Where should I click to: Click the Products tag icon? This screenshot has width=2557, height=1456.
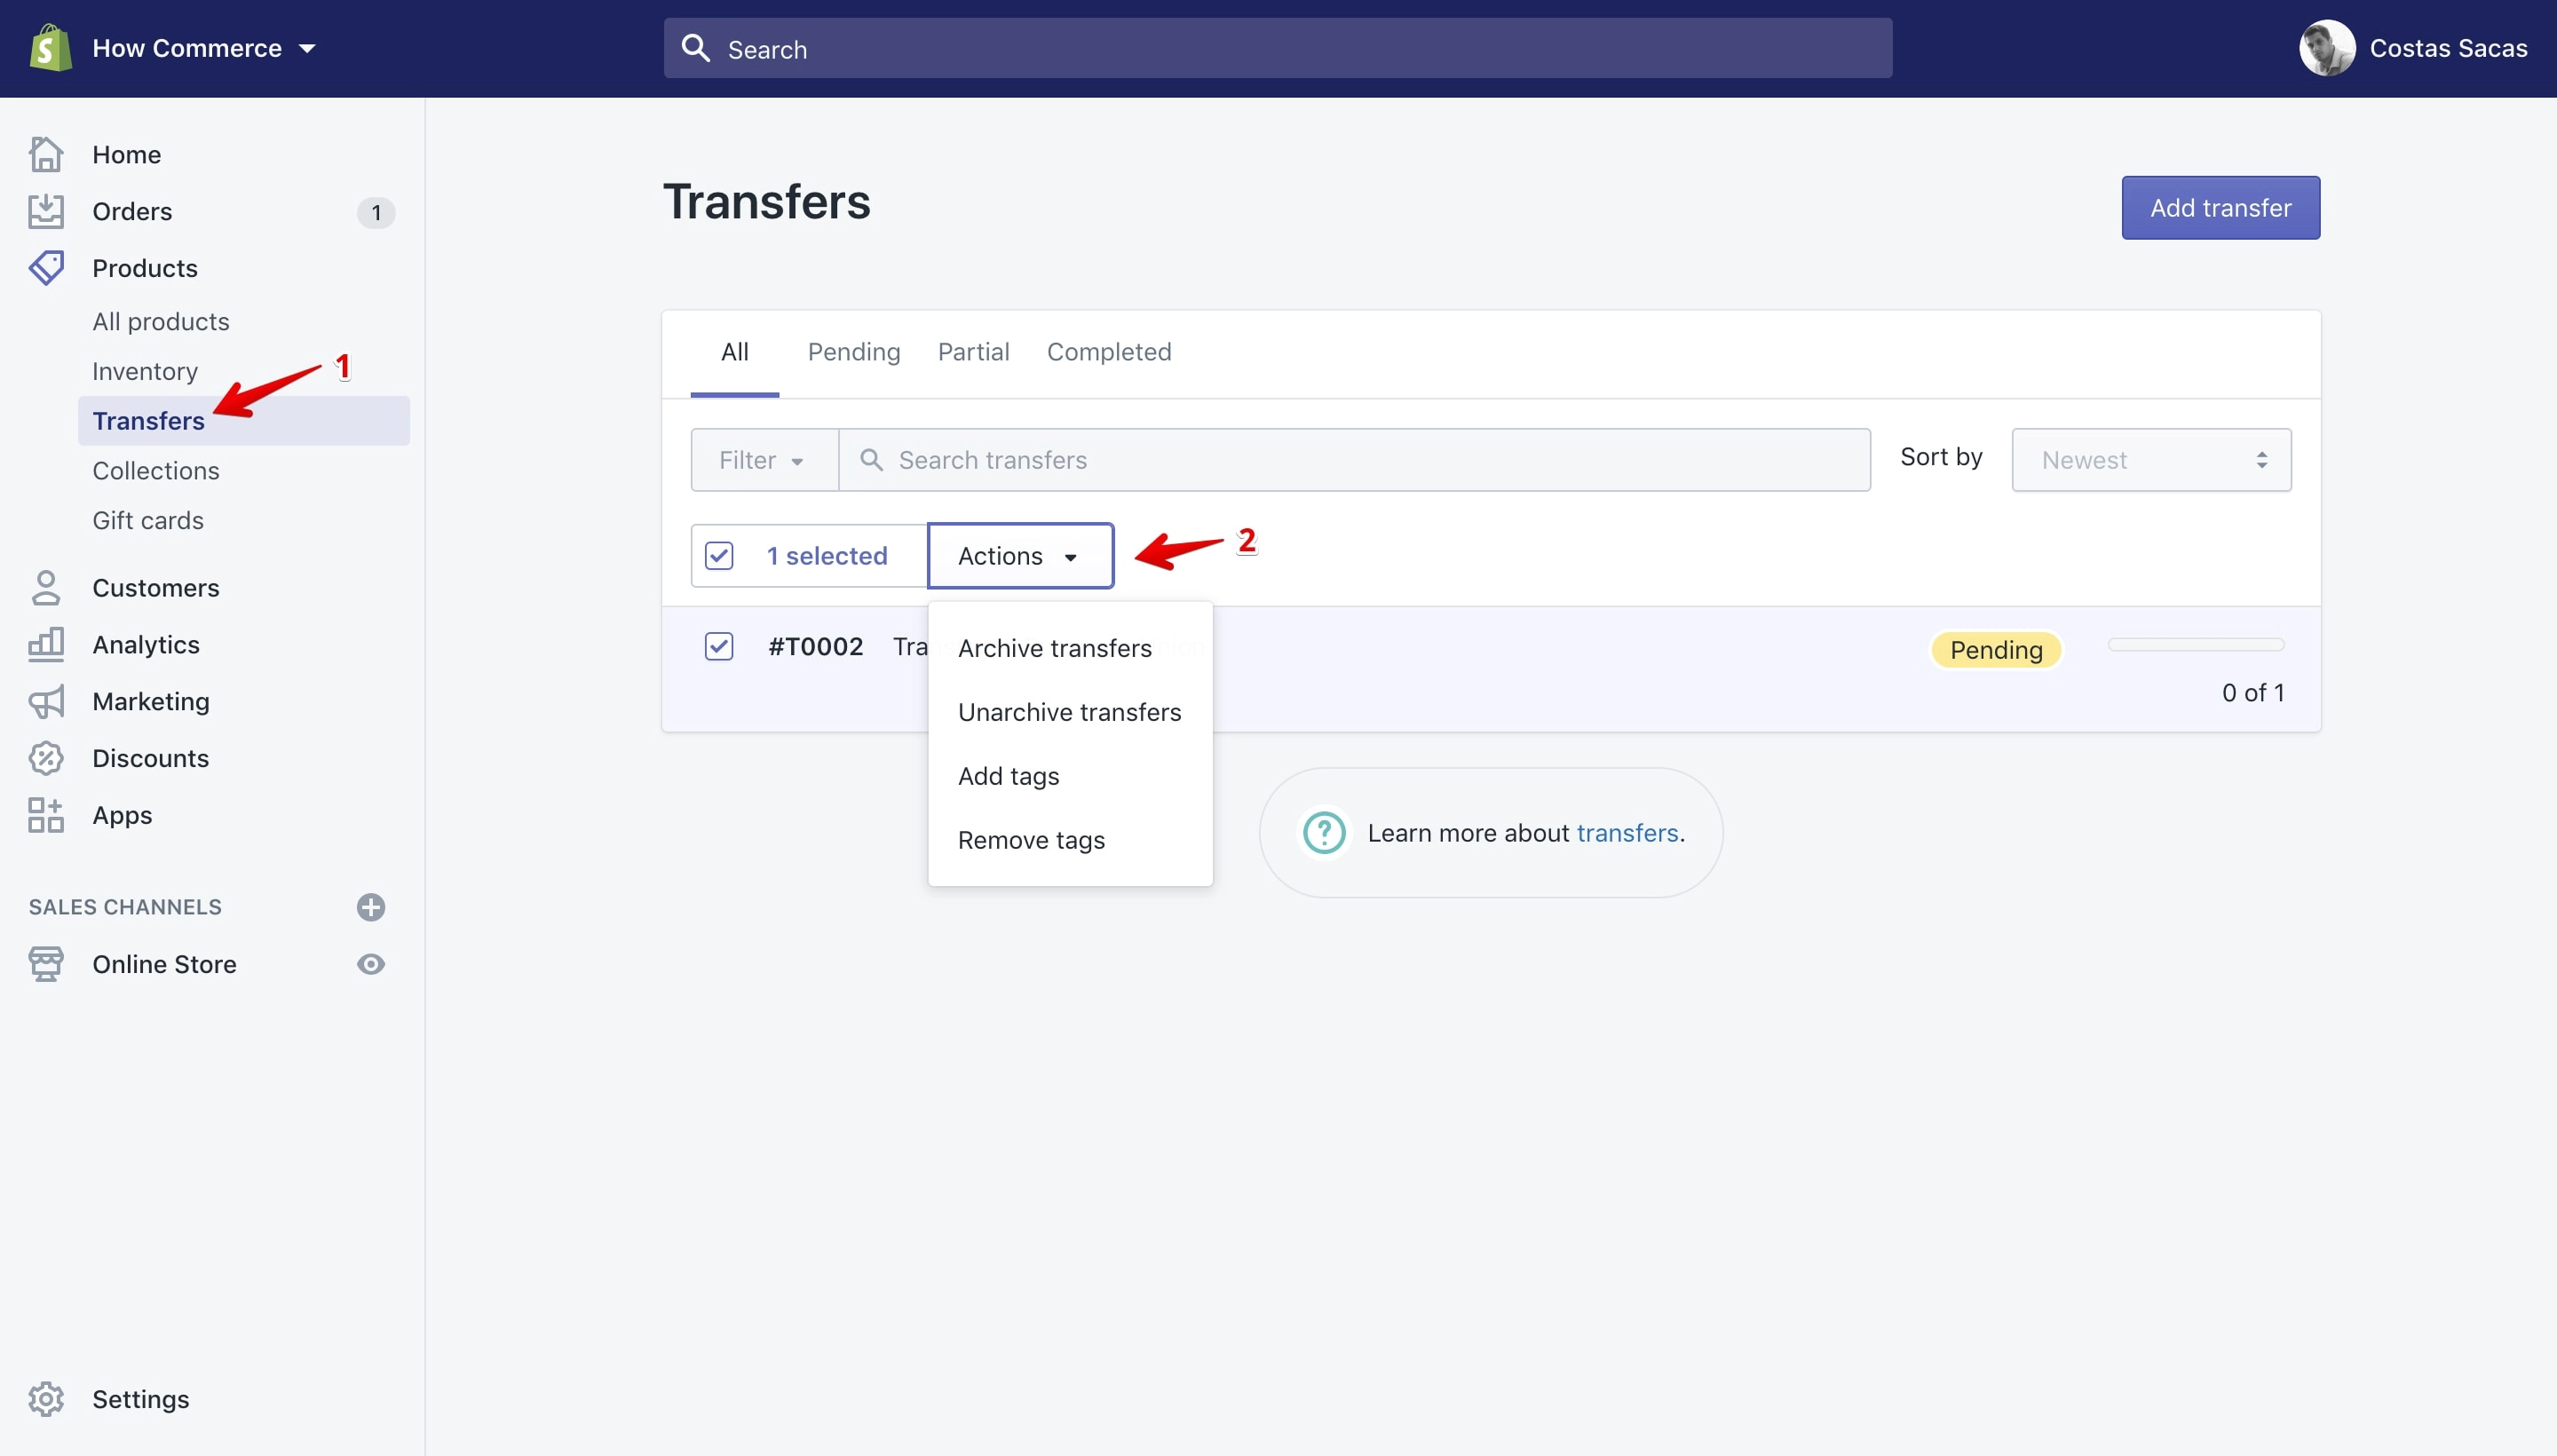(x=46, y=268)
